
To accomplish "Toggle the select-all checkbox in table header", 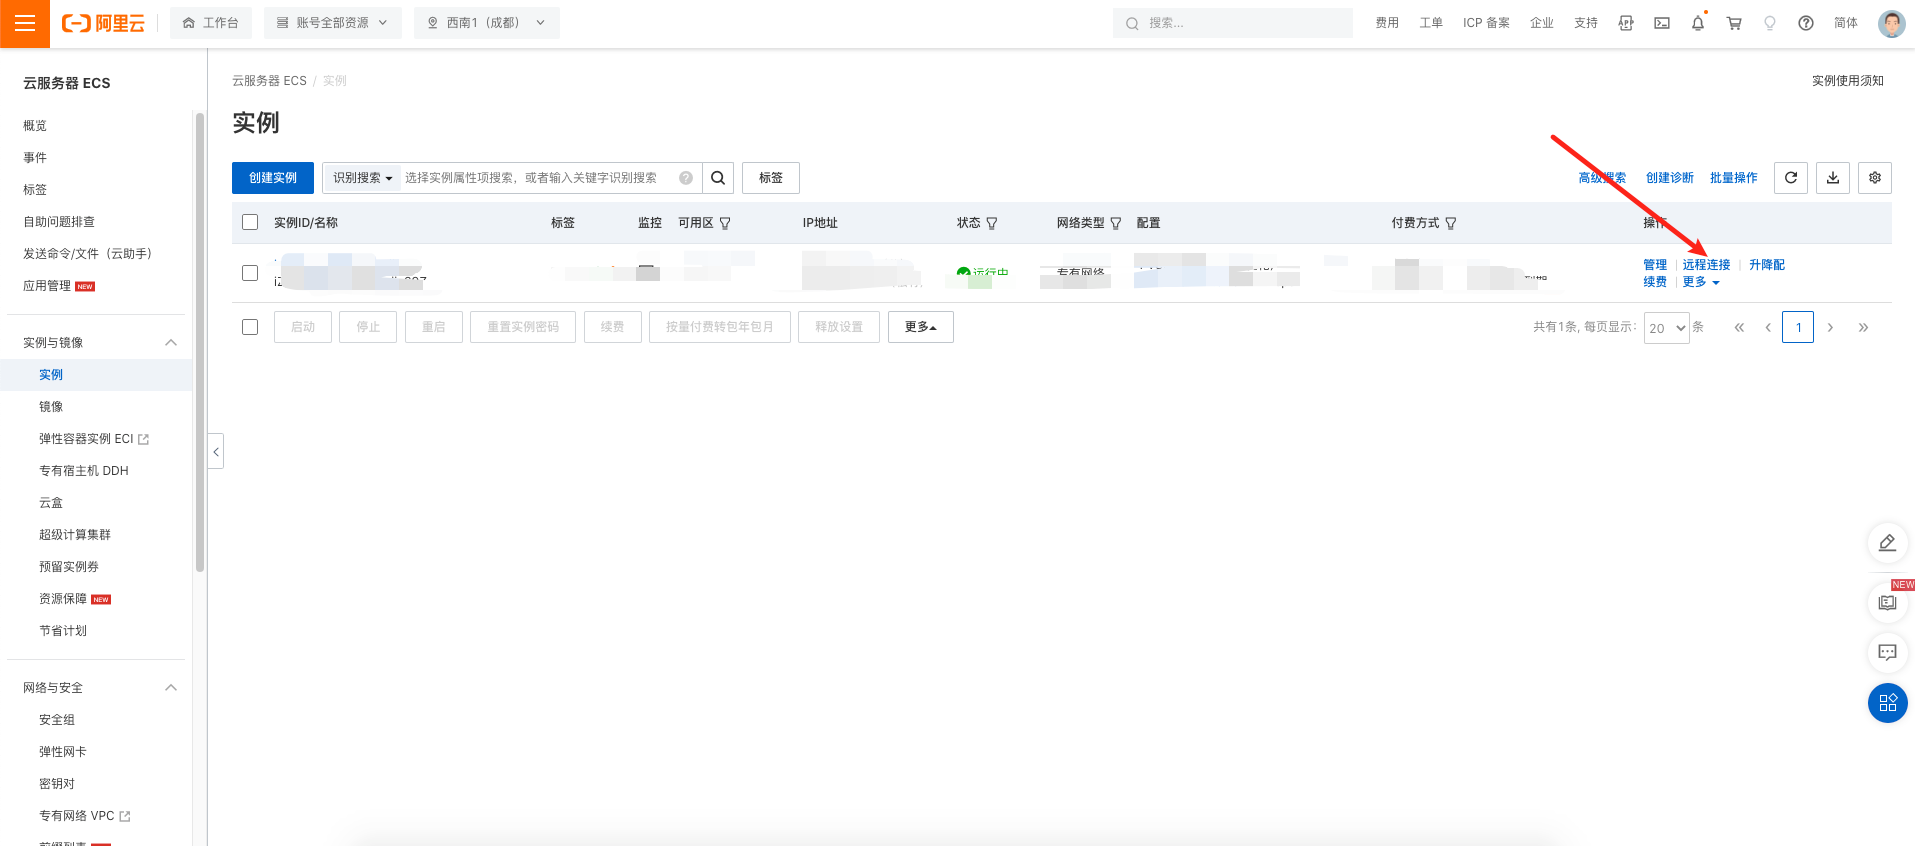I will (250, 222).
